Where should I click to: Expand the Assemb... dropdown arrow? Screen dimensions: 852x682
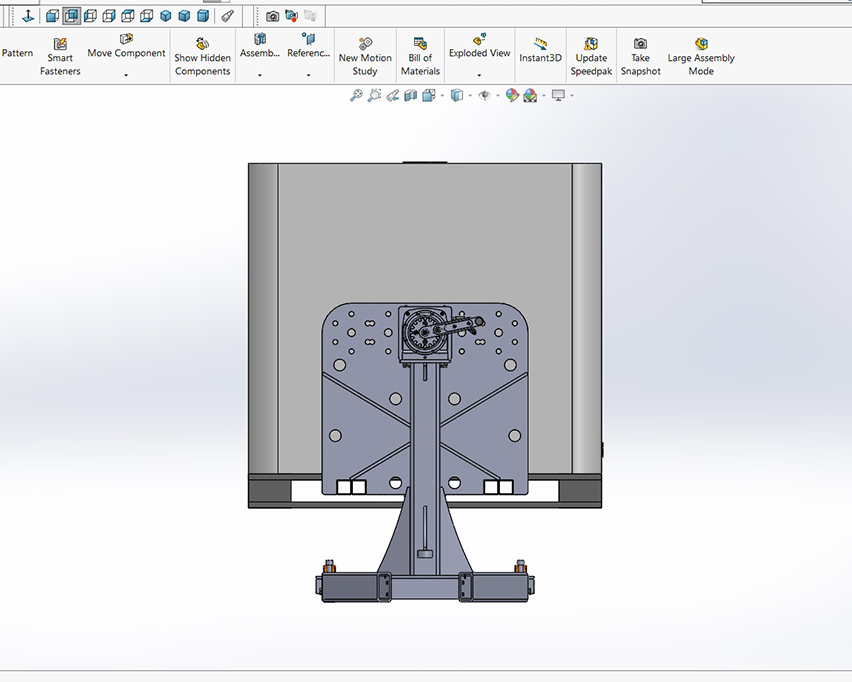[x=260, y=75]
